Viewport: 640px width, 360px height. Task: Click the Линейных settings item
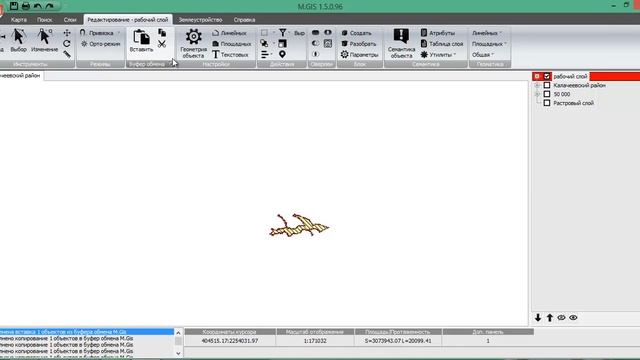[229, 33]
